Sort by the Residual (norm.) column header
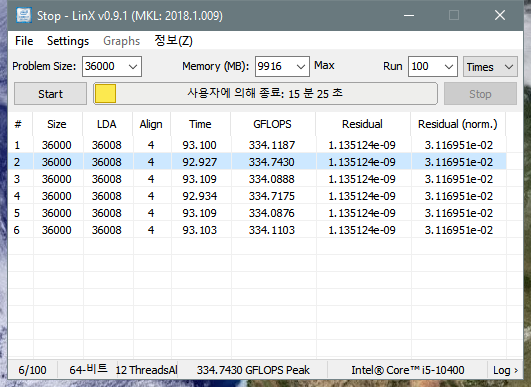This screenshot has width=531, height=387. pos(458,124)
